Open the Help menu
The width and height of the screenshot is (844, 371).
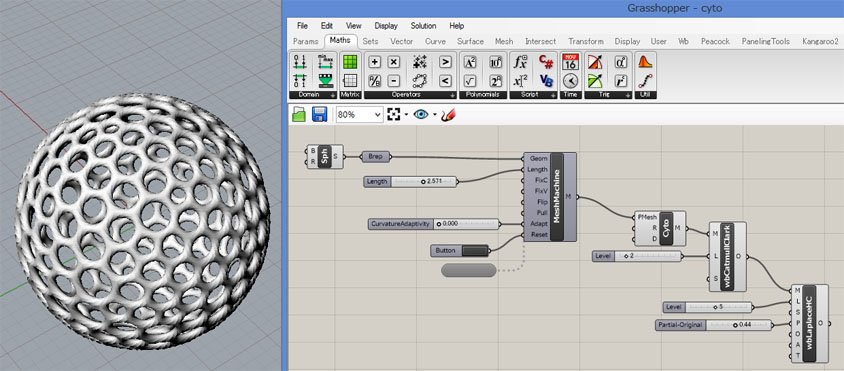(456, 26)
